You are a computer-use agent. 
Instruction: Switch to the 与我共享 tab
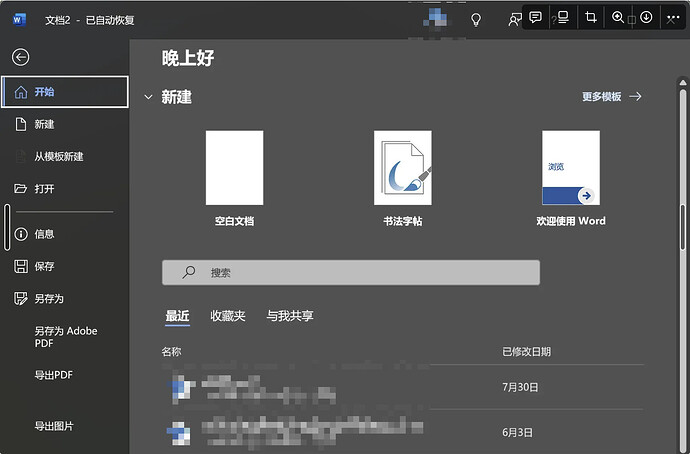point(290,316)
